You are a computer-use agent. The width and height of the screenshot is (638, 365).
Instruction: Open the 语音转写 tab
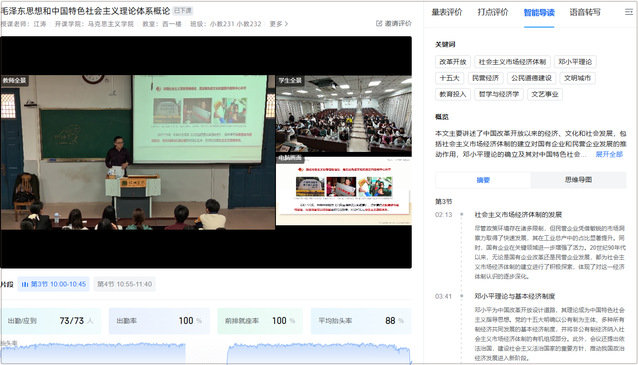pos(585,12)
